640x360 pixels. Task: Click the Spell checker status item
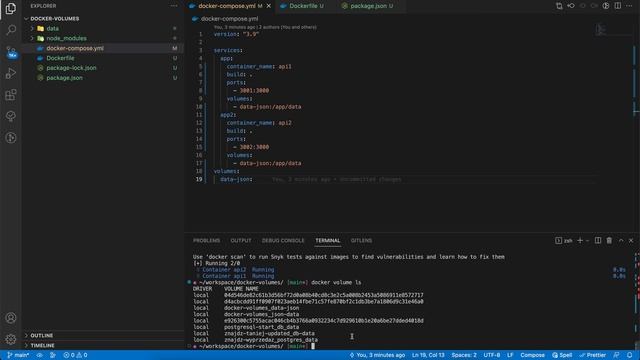click(562, 355)
